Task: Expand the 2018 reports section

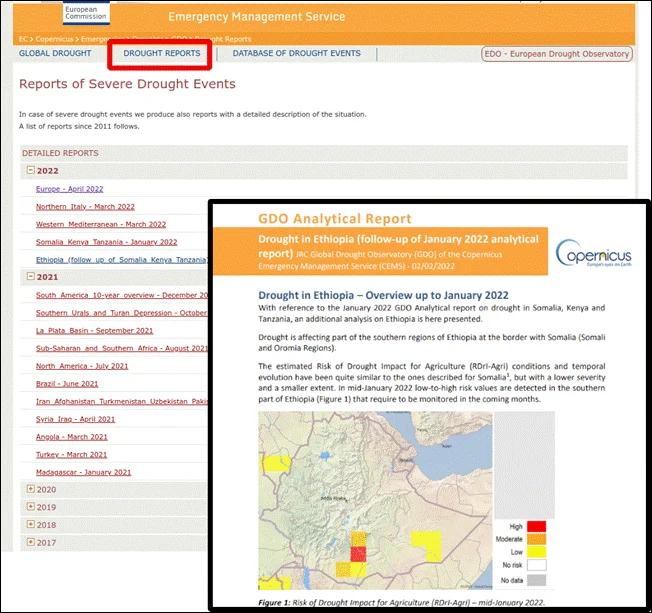Action: [31, 525]
